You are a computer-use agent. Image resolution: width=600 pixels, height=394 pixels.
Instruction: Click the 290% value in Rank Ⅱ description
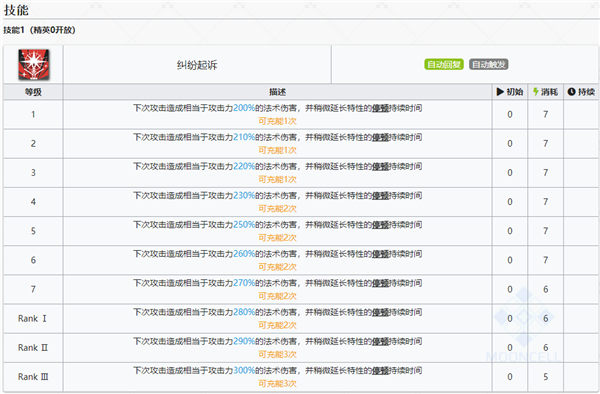click(244, 342)
